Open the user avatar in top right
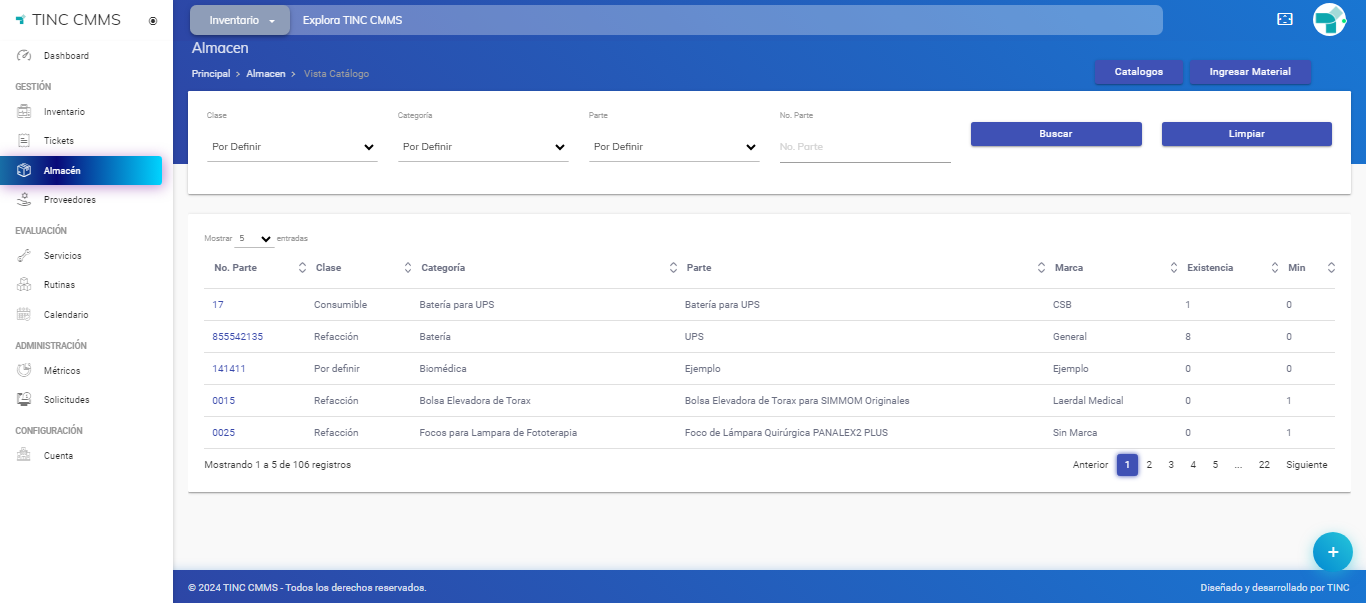Image resolution: width=1366 pixels, height=603 pixels. (1329, 20)
